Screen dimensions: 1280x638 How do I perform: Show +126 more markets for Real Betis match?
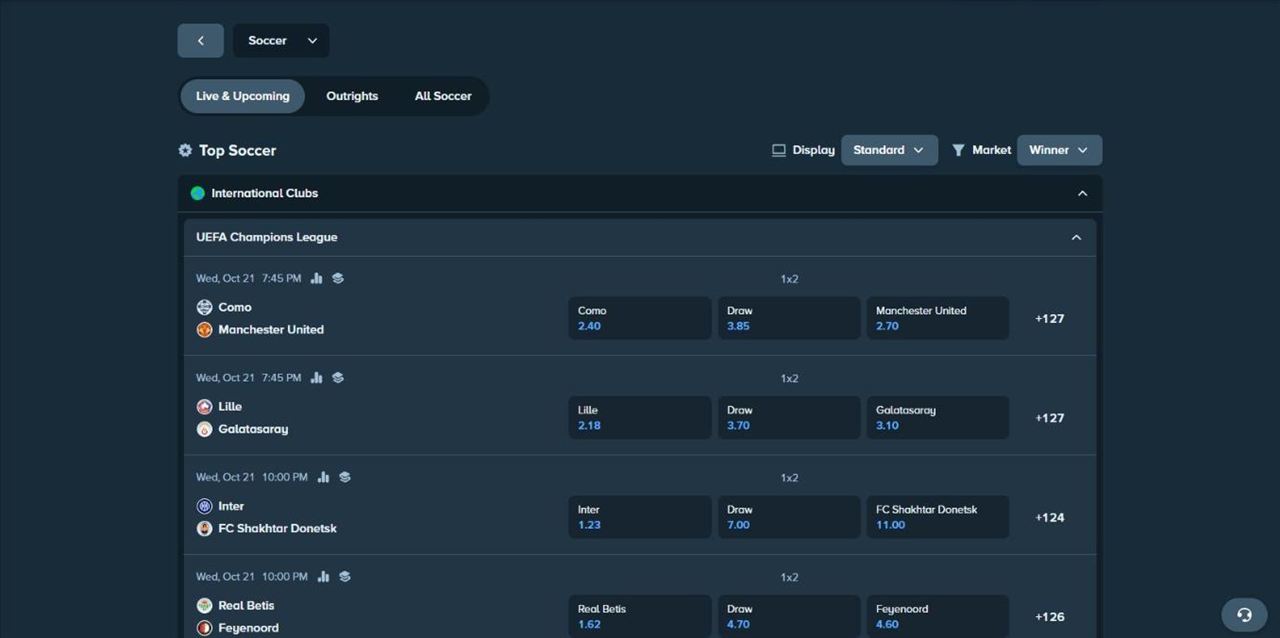pos(1049,616)
